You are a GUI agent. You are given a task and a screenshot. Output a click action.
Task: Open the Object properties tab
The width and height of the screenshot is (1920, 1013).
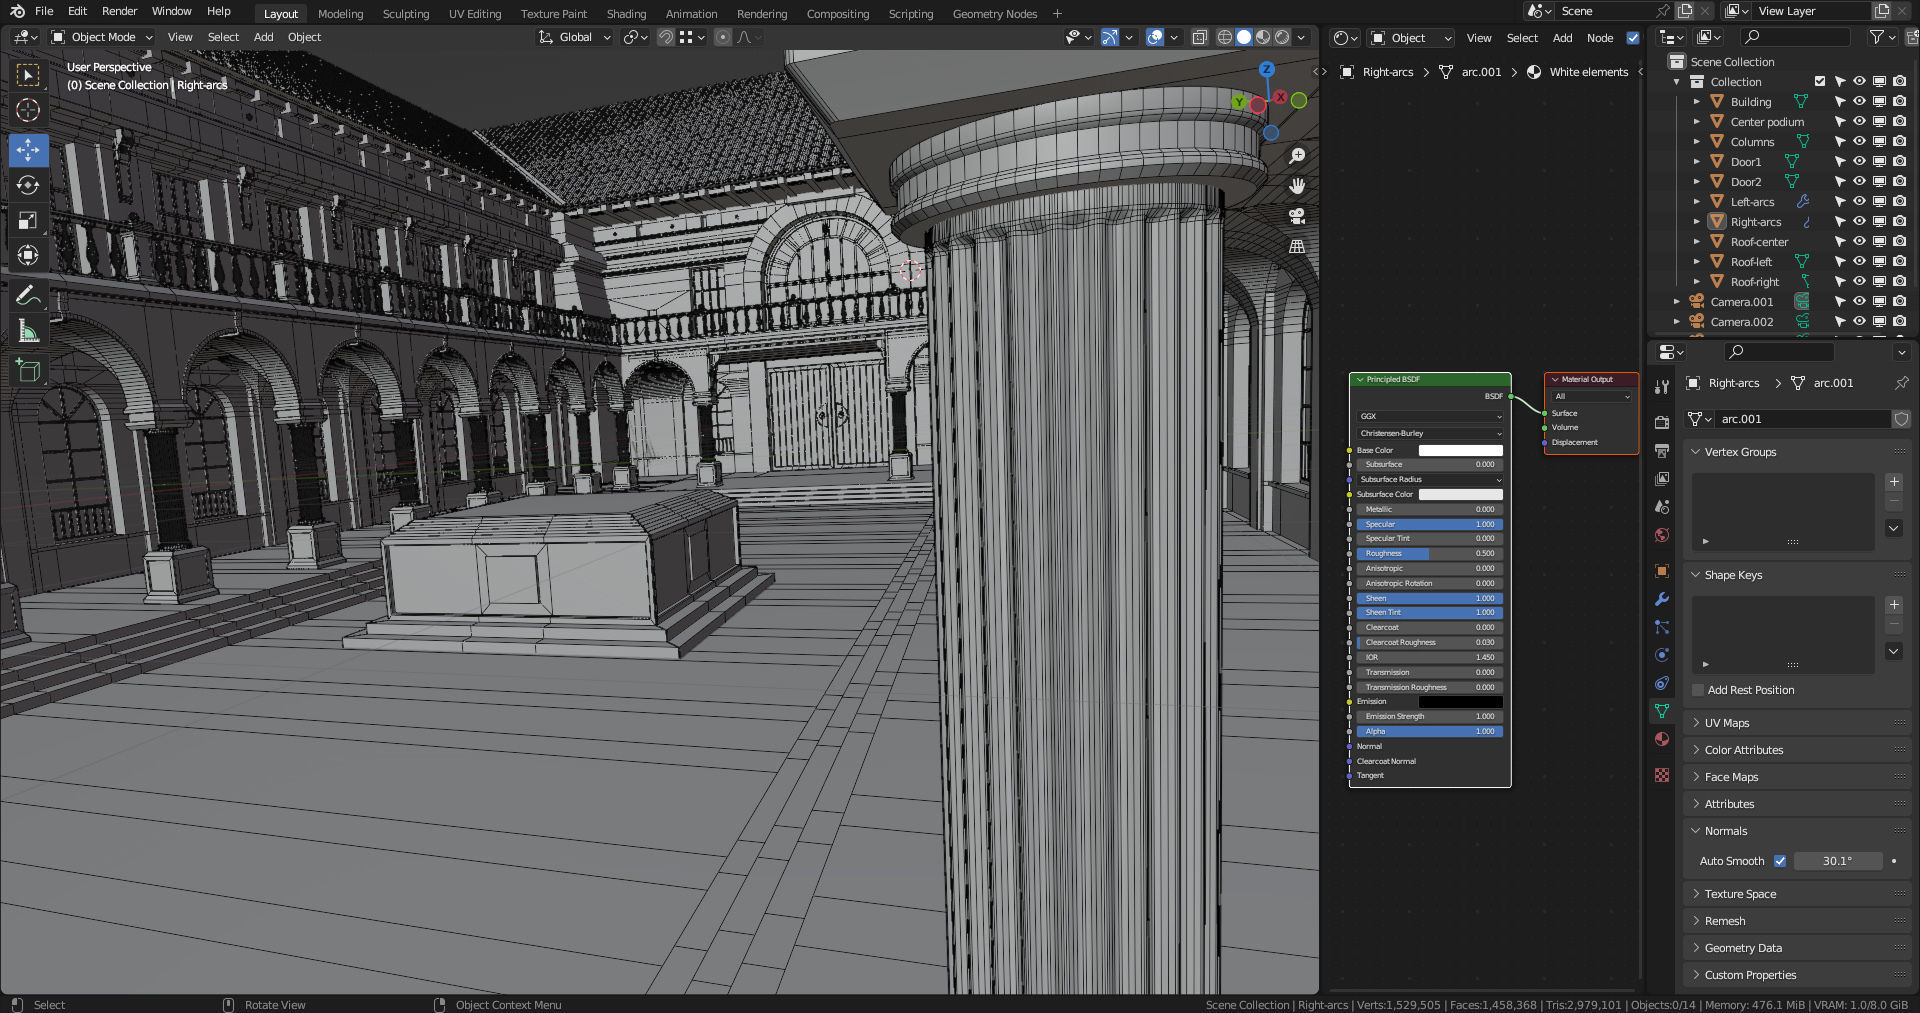(x=1662, y=571)
